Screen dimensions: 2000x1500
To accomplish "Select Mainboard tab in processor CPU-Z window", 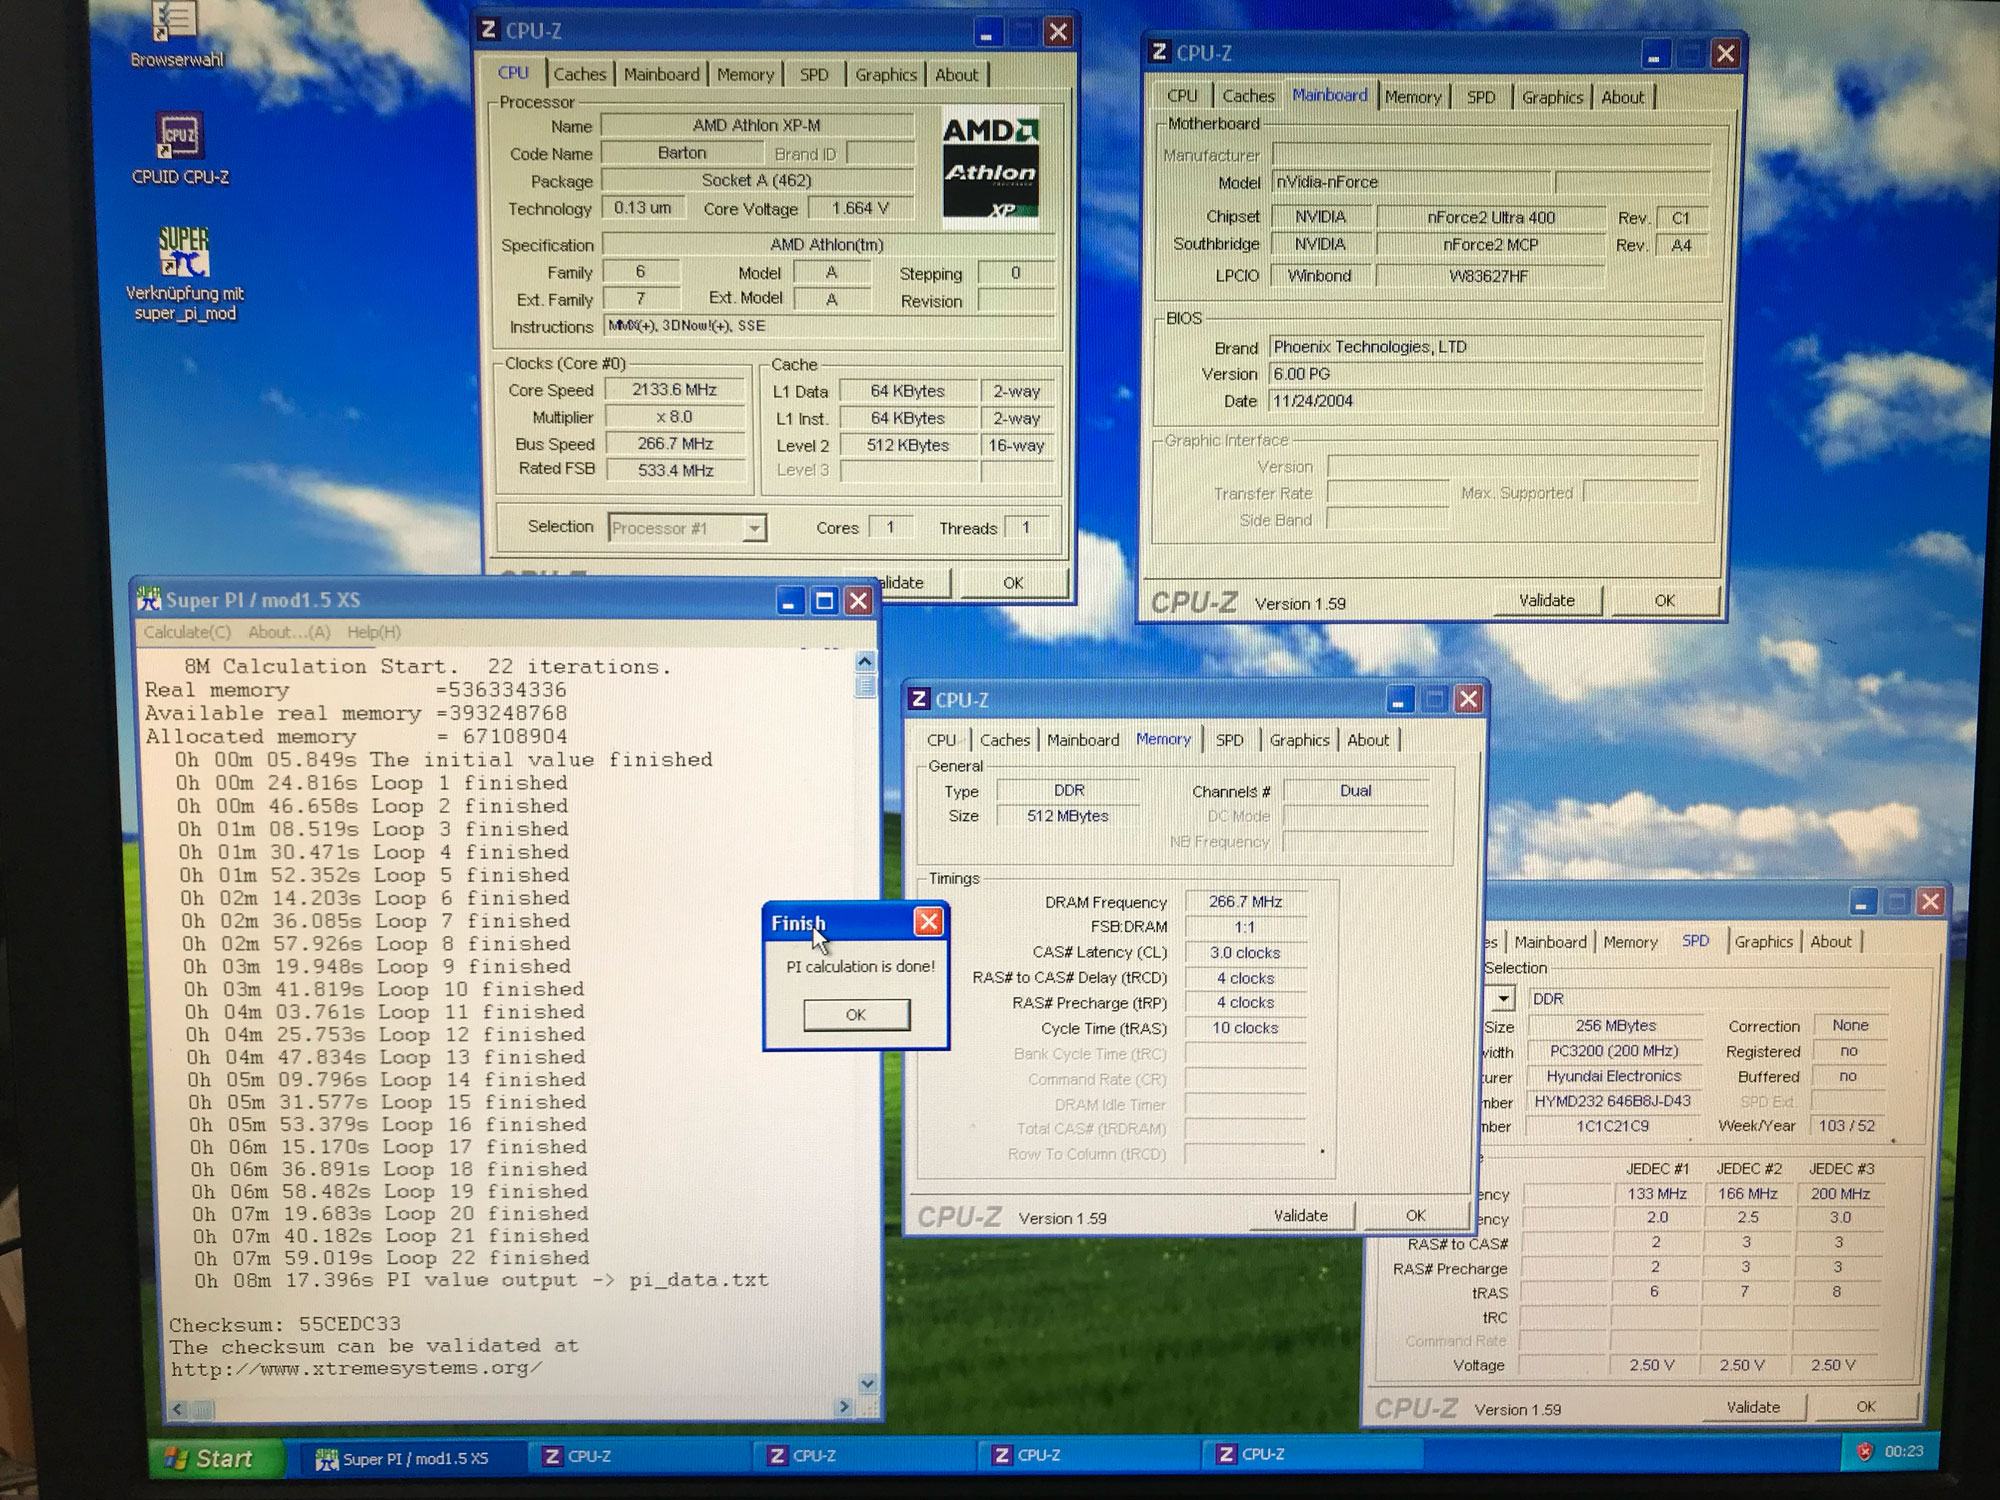I will pyautogui.click(x=661, y=74).
